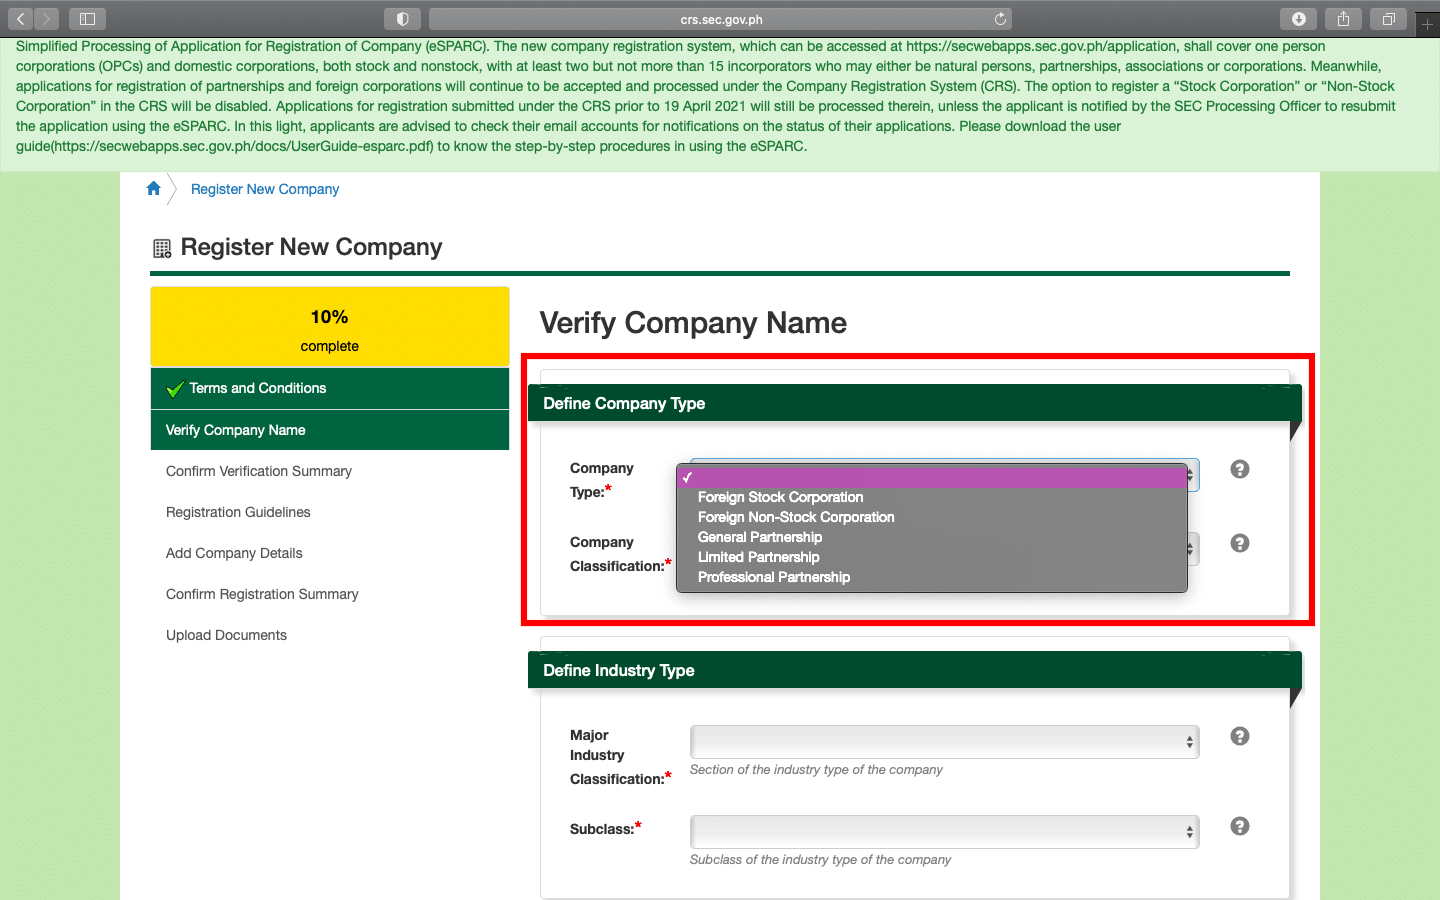Open the privacy shield icon in the toolbar
The height and width of the screenshot is (900, 1440).
[402, 19]
